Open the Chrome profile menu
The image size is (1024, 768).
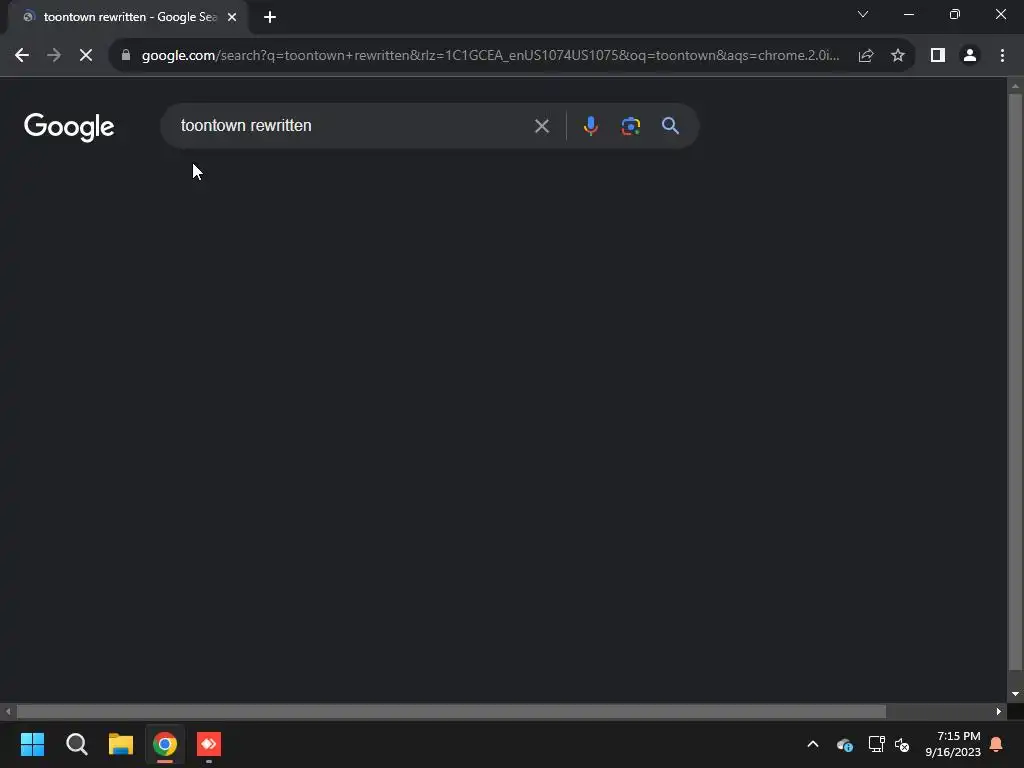(x=970, y=56)
